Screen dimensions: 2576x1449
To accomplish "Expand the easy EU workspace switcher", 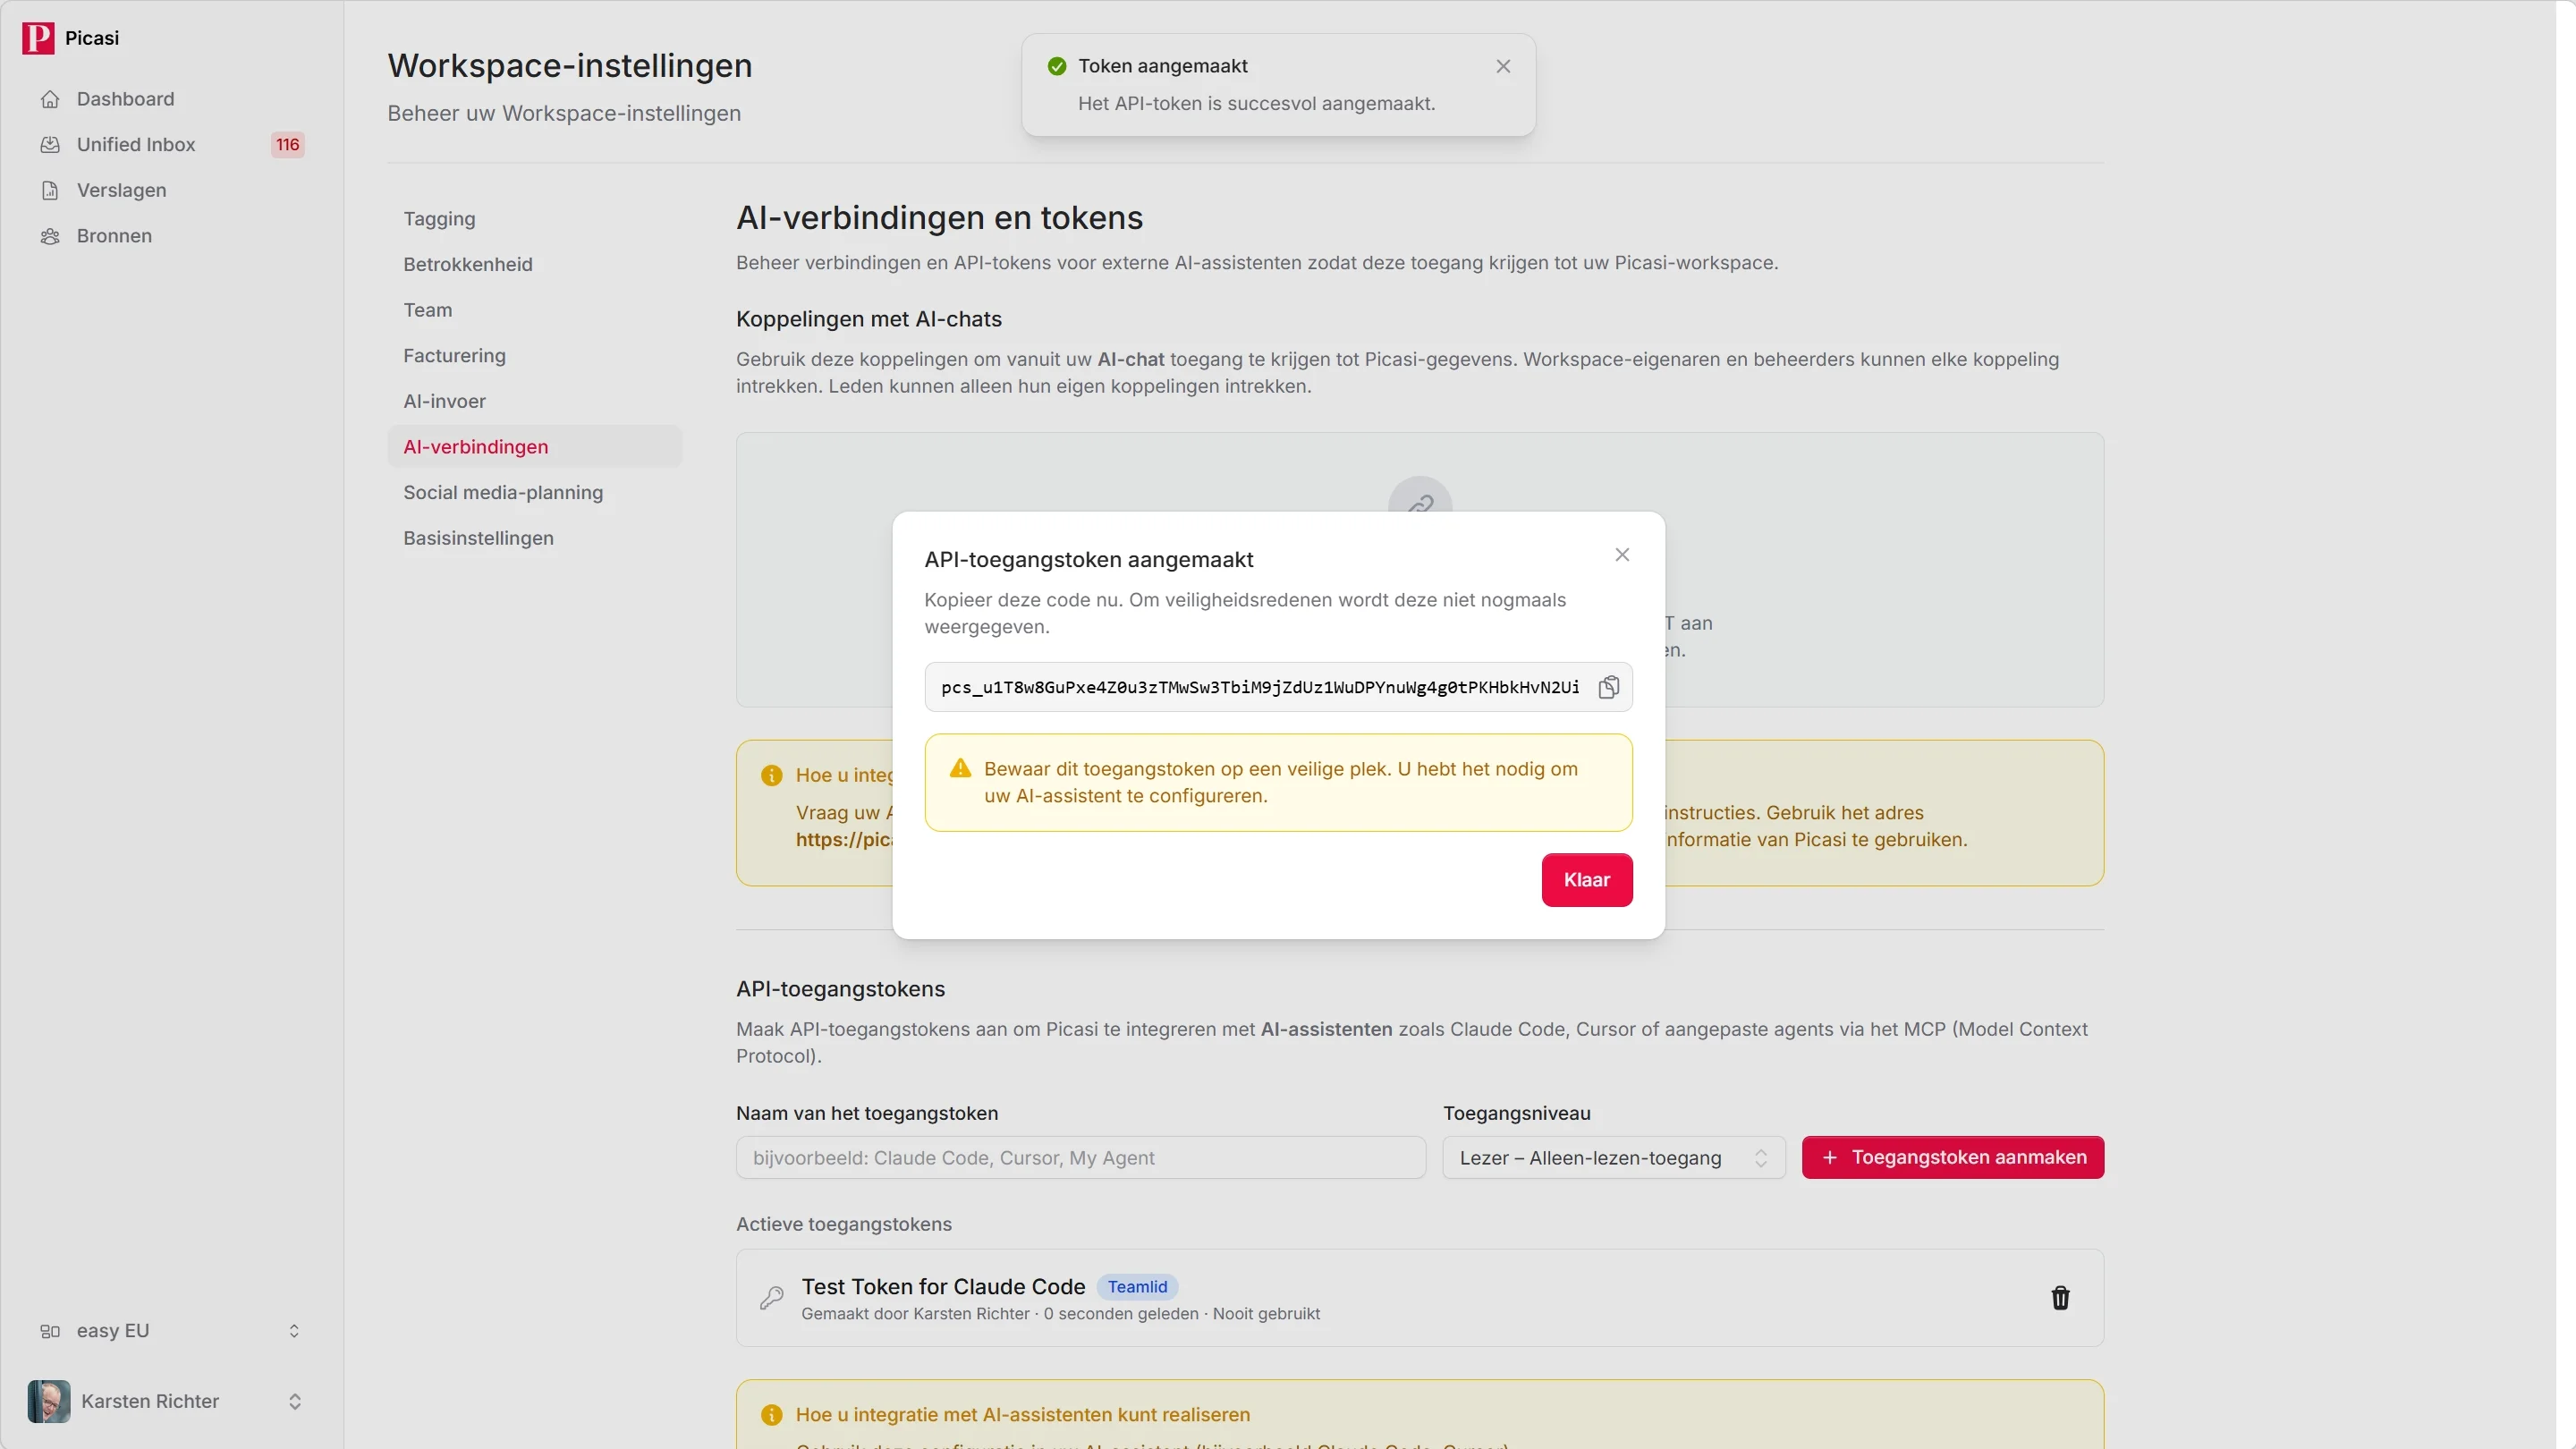I will click(294, 1331).
